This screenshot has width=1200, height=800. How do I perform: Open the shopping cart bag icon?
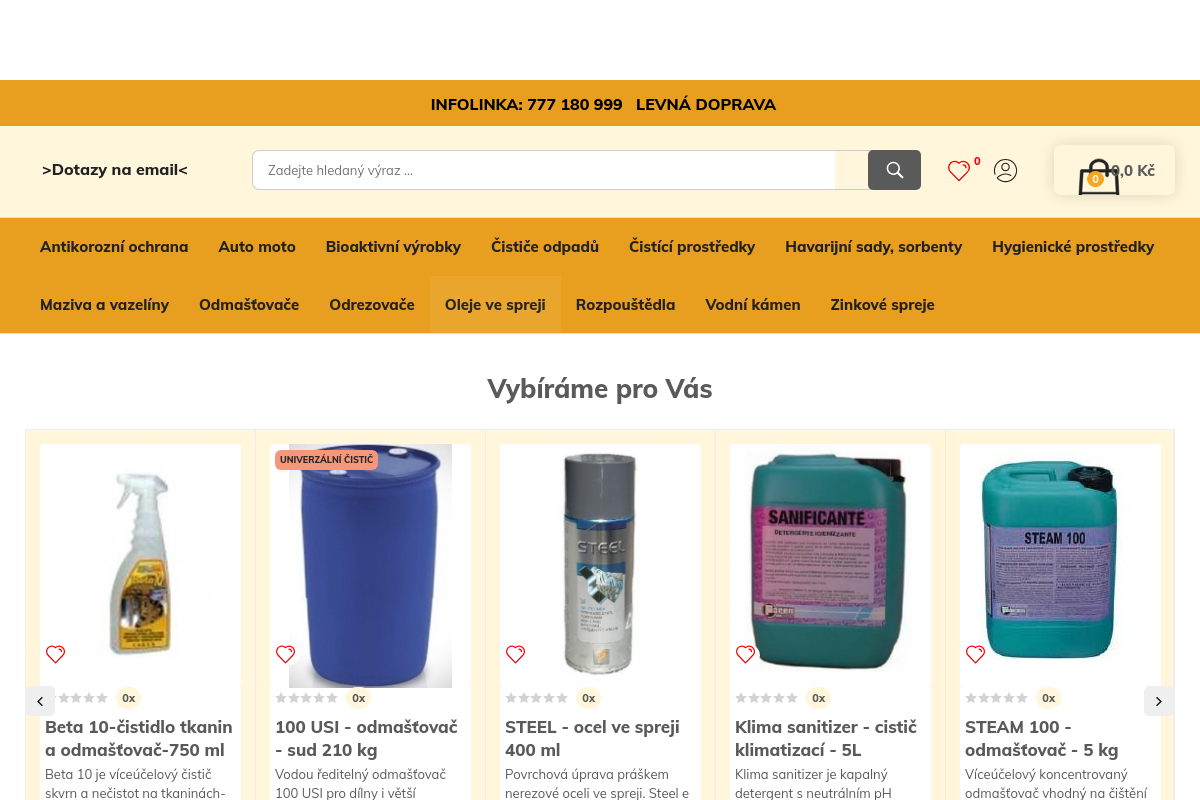pyautogui.click(x=1098, y=177)
